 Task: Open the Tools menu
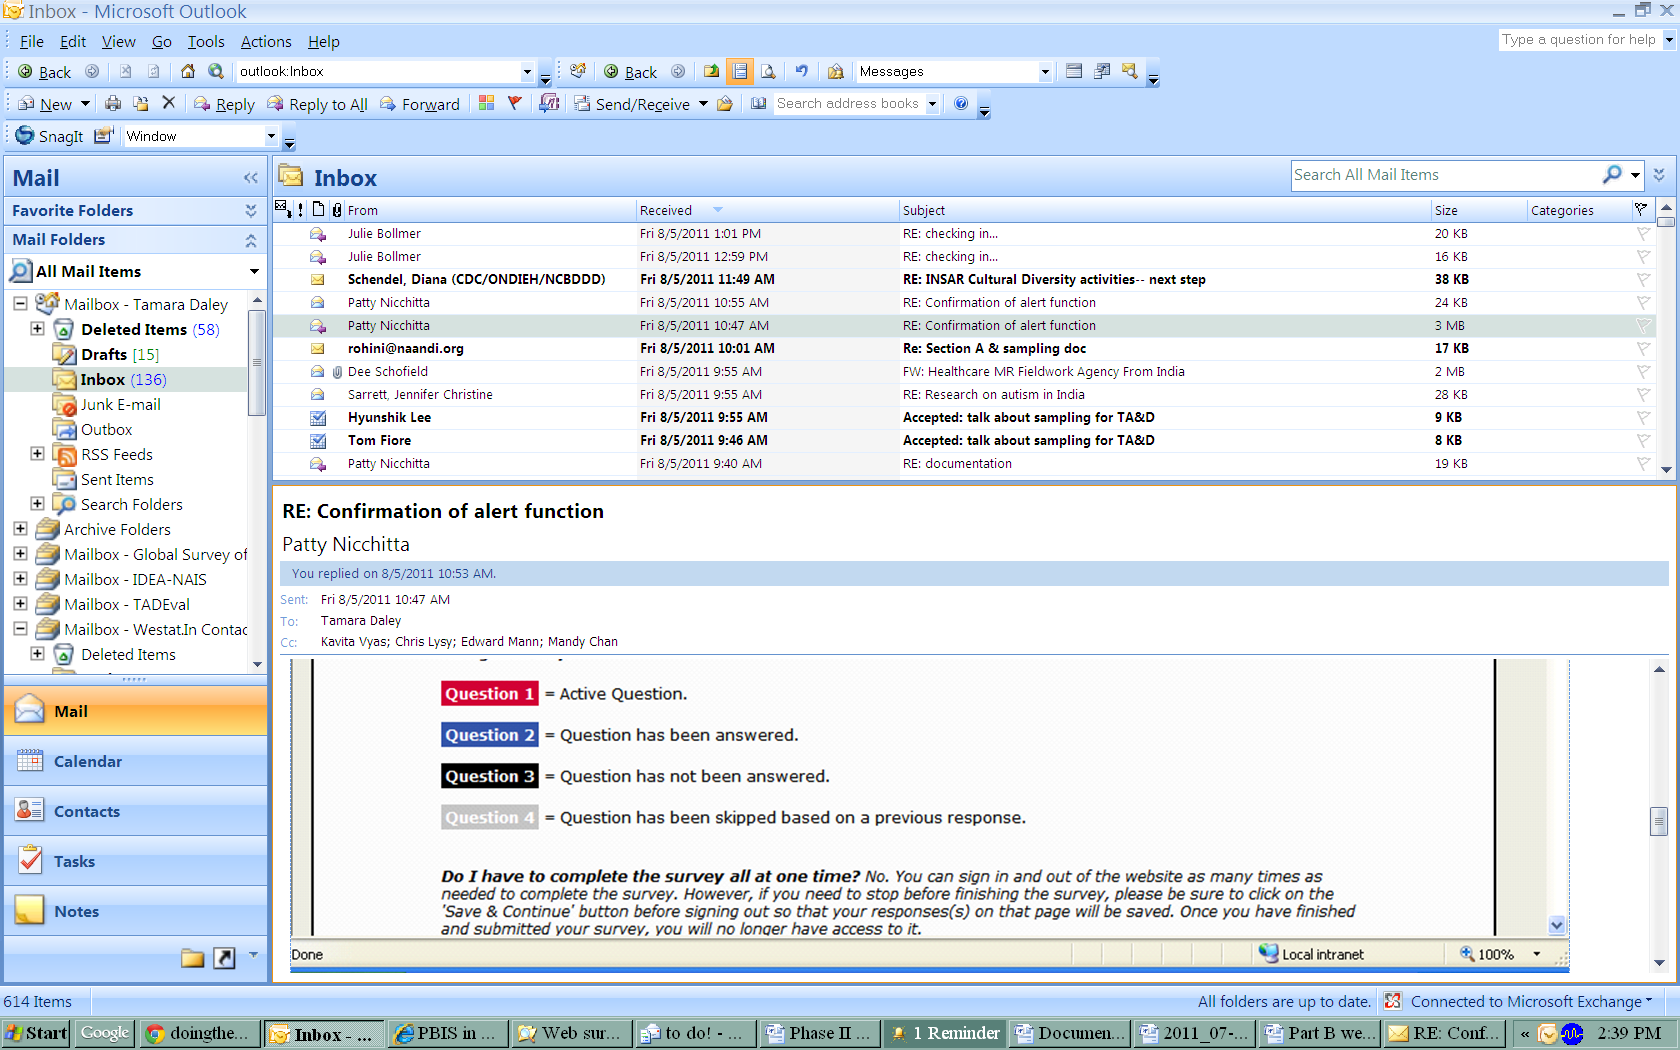[205, 42]
